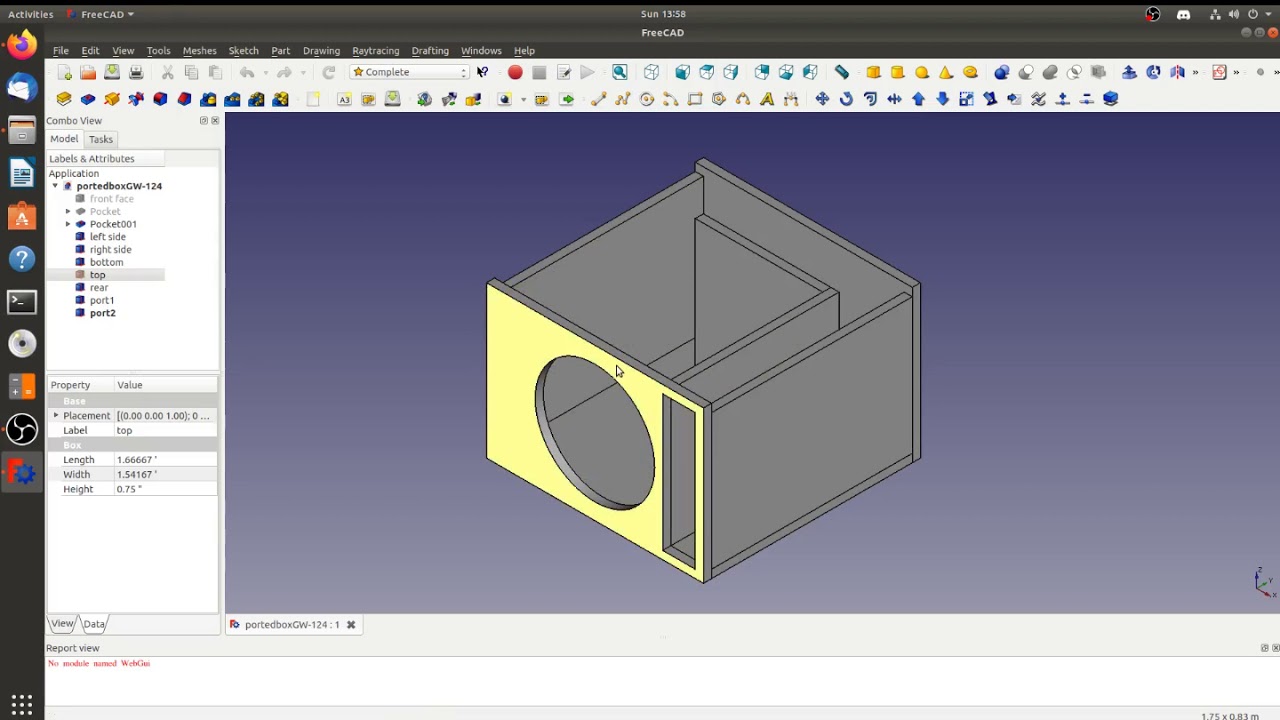Select 'right side' in the model tree
Viewport: 1280px width, 720px height.
(x=110, y=249)
